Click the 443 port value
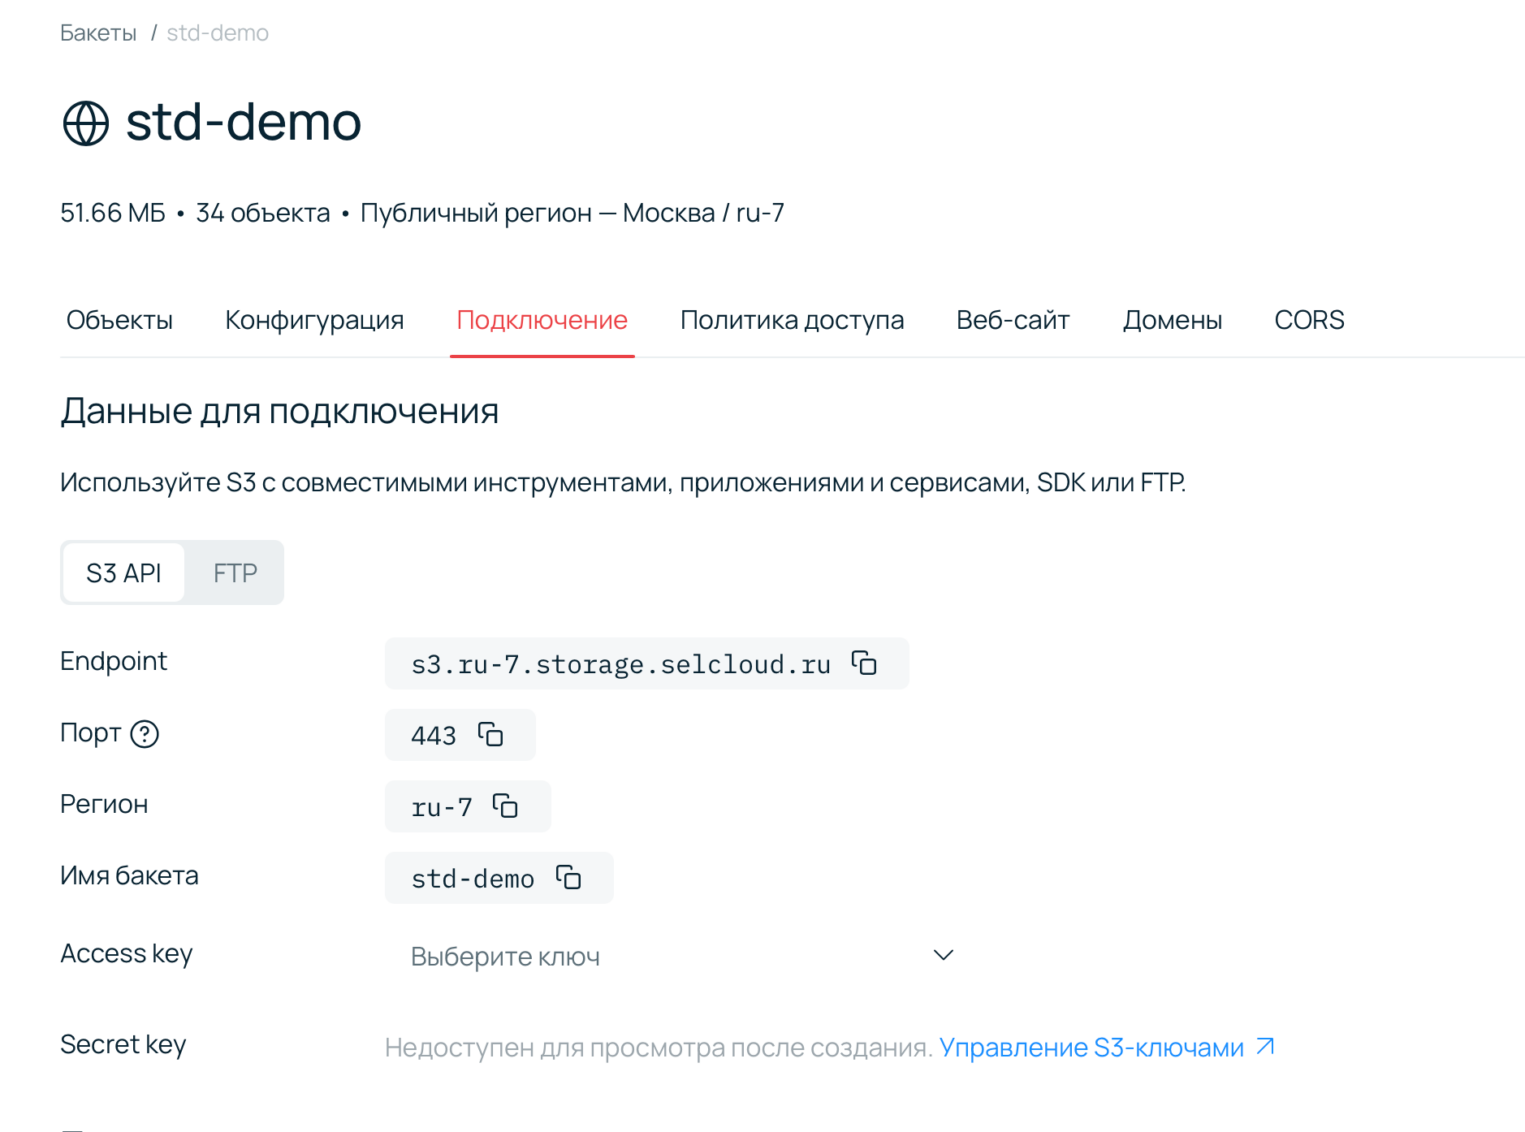The image size is (1525, 1132). click(x=433, y=735)
